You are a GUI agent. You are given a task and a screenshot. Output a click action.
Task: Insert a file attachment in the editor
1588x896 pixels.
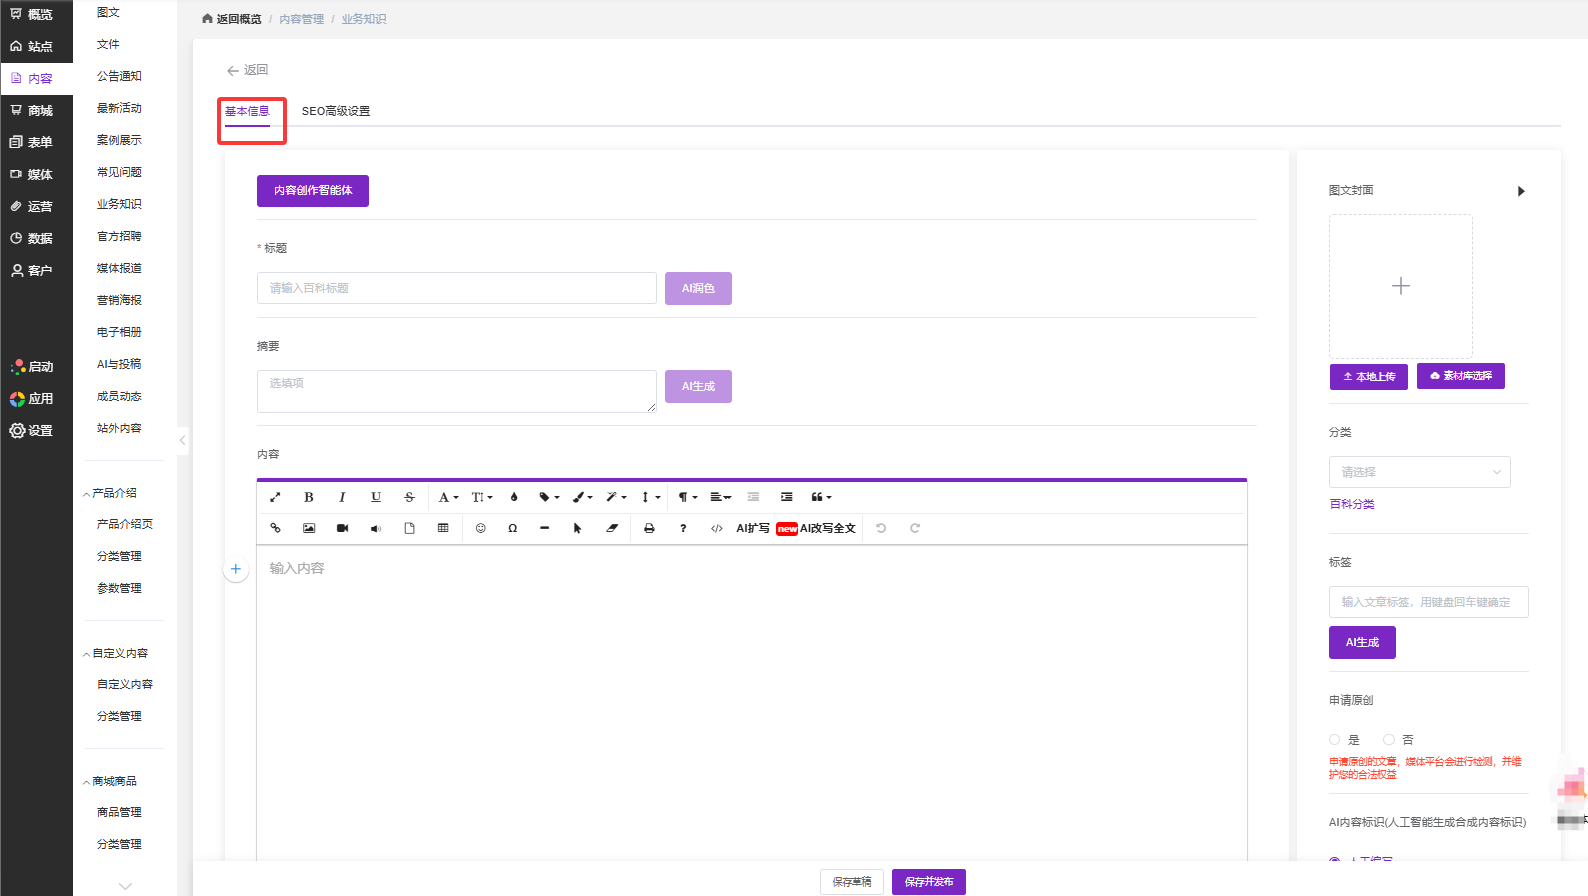(409, 528)
